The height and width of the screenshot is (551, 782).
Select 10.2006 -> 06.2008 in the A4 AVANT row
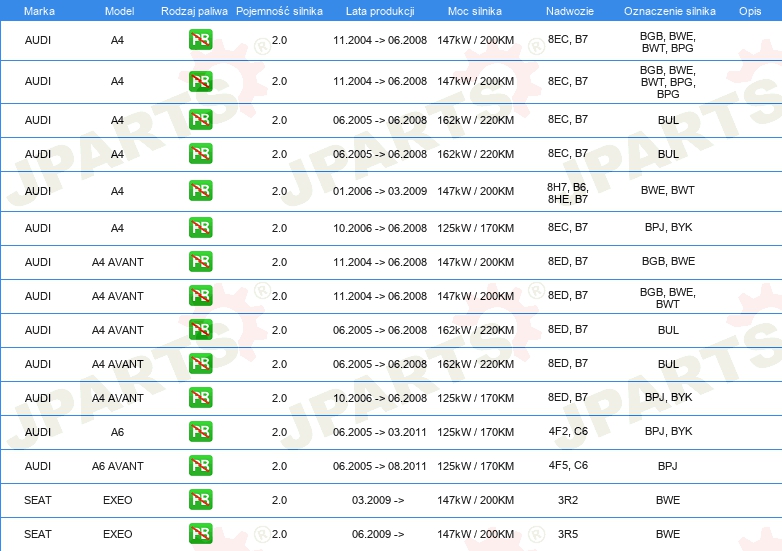[x=380, y=398]
